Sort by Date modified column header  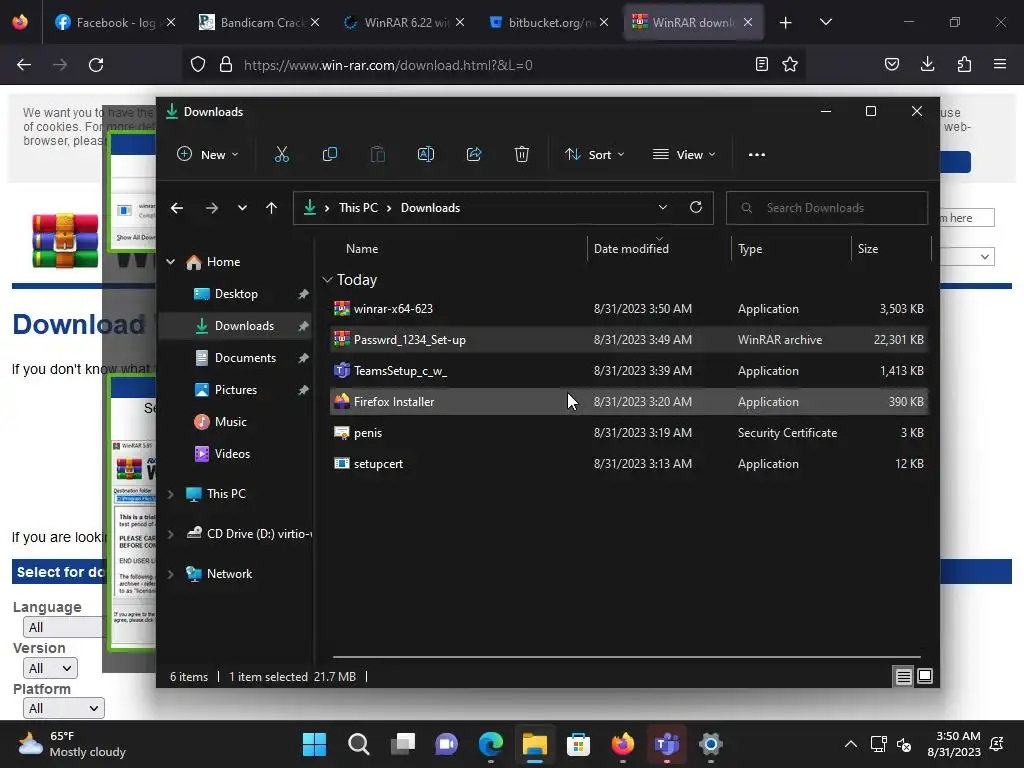click(x=631, y=249)
